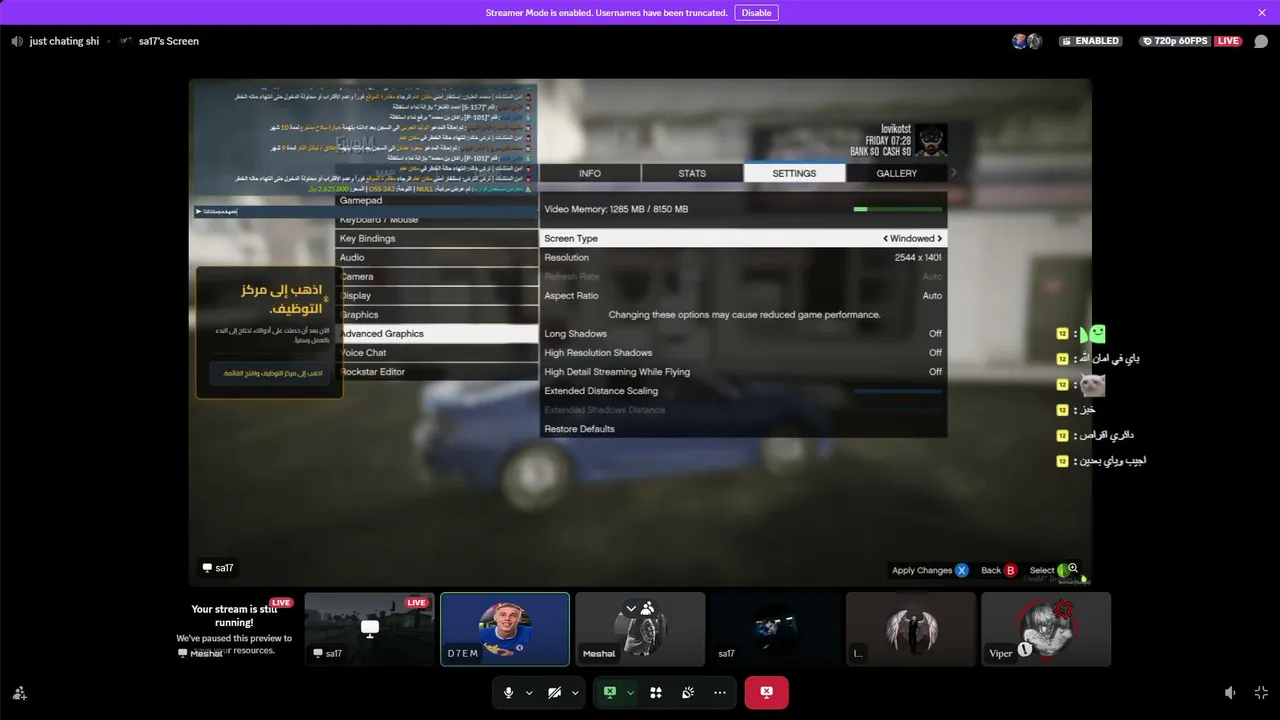Click the Select prompt
The image size is (1280, 720).
tap(1049, 570)
